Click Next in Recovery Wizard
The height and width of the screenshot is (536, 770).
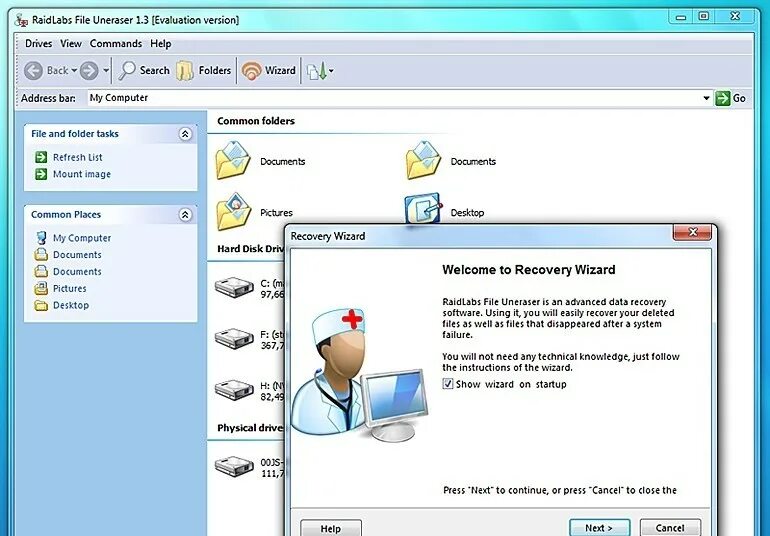point(600,528)
